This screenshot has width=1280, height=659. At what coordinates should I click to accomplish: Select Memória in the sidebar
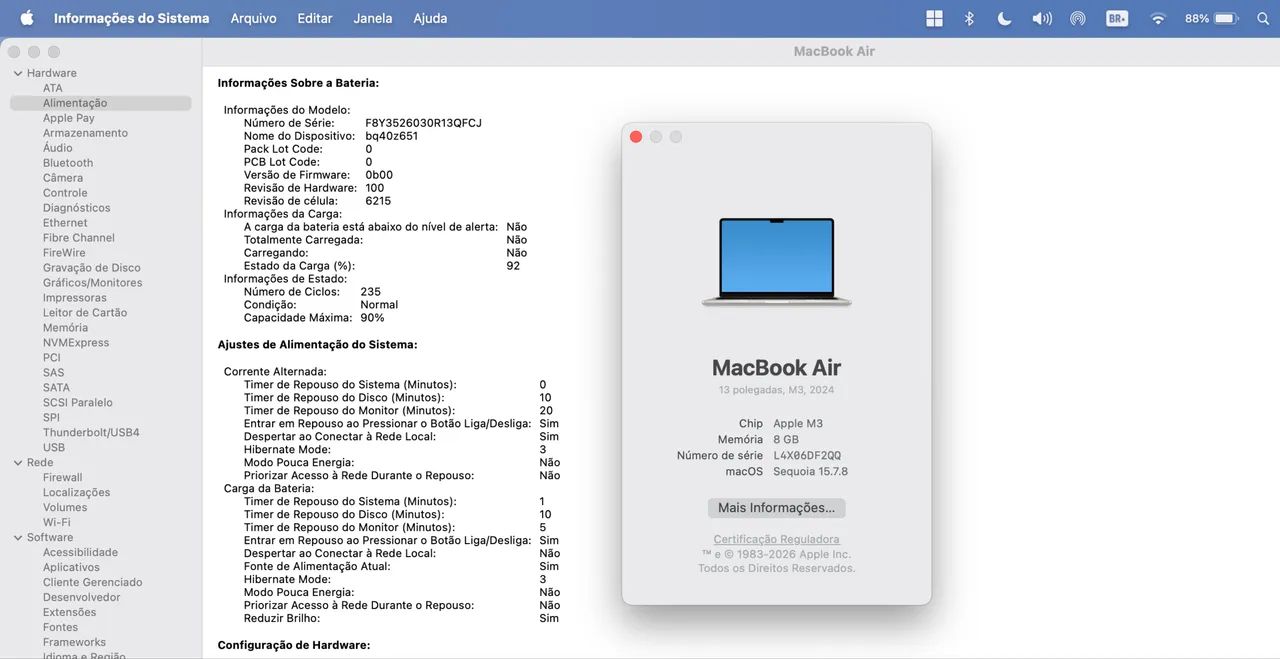(65, 328)
